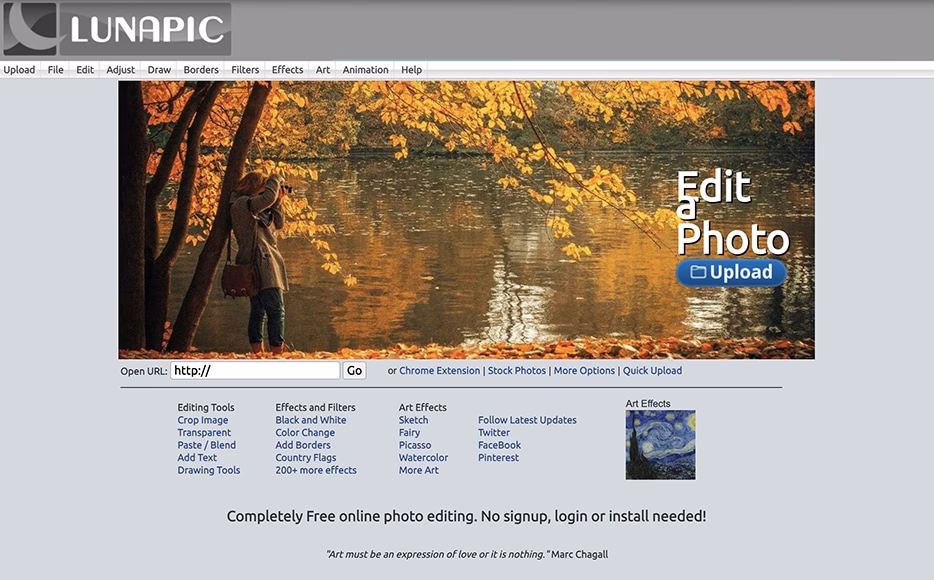Screen dimensions: 934x580
Task: Open the Crop Image tool link
Action: pos(203,420)
